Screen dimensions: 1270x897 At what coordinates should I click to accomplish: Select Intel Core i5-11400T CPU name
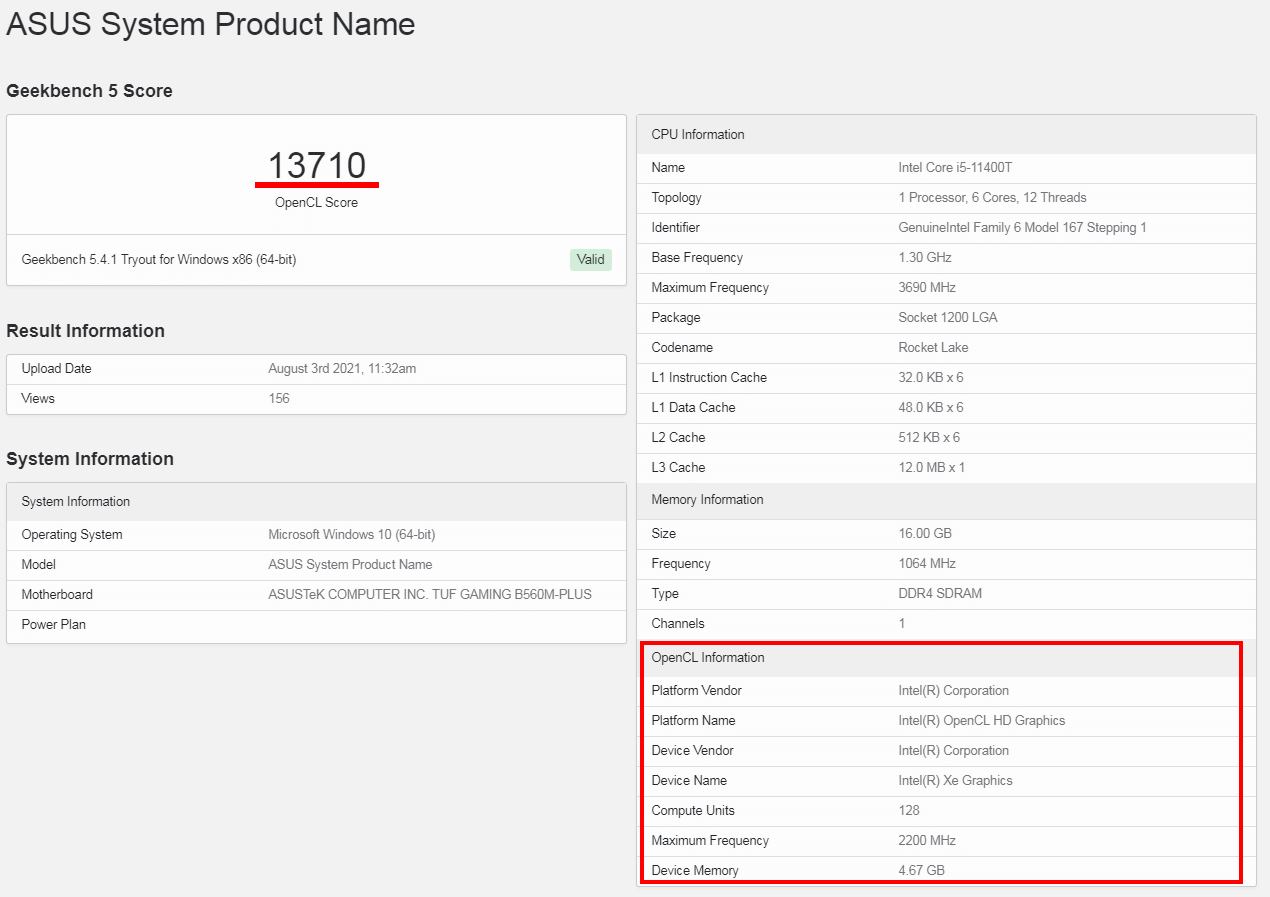click(x=955, y=167)
